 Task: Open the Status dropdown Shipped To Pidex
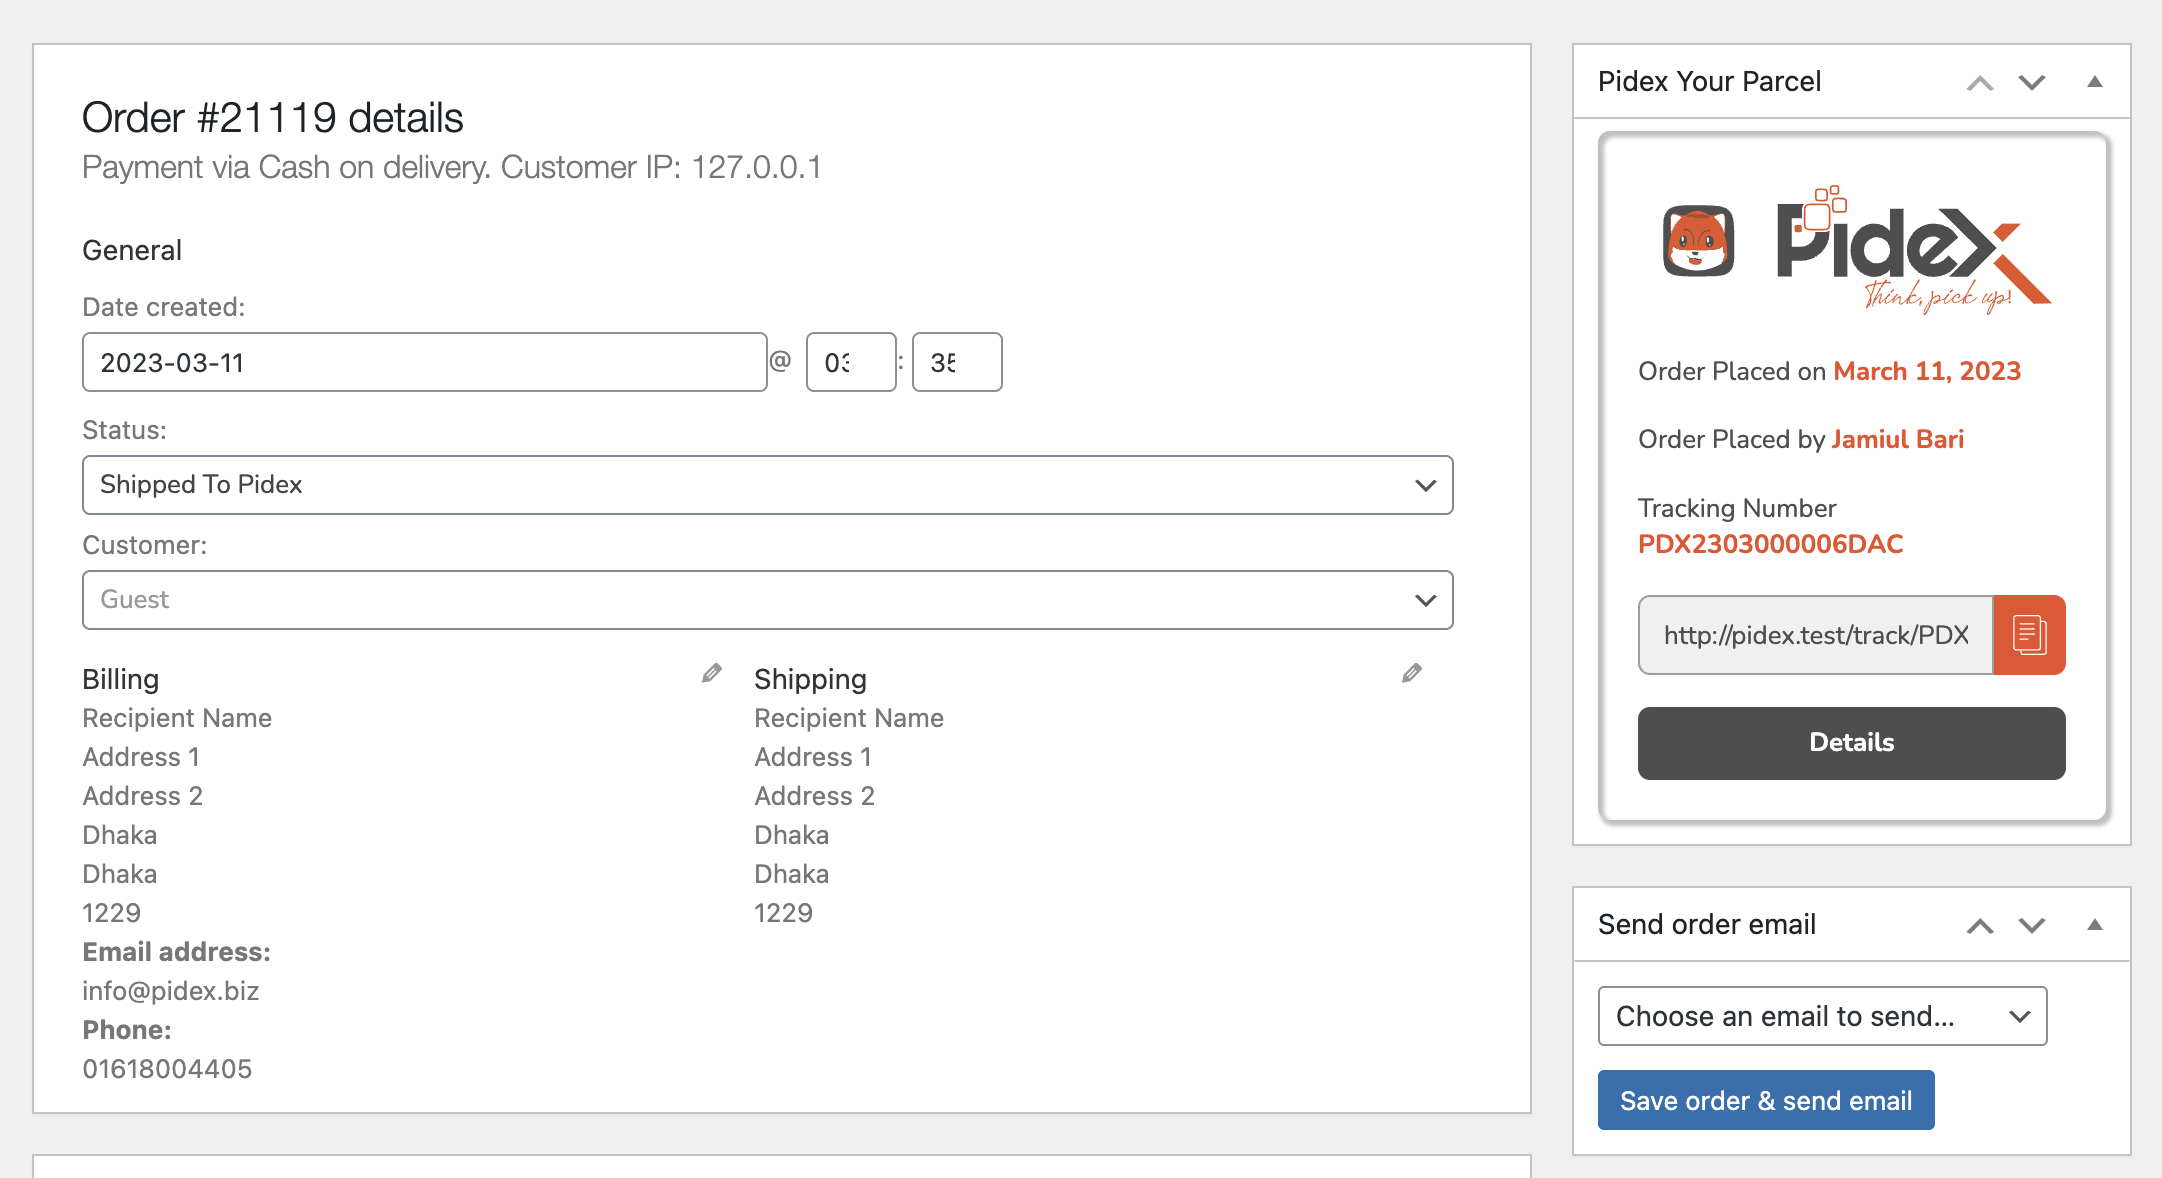[x=767, y=485]
